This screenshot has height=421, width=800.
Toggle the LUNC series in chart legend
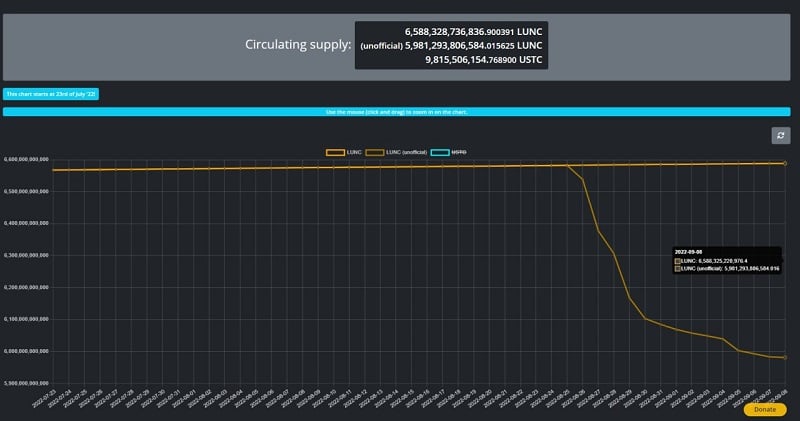point(343,152)
